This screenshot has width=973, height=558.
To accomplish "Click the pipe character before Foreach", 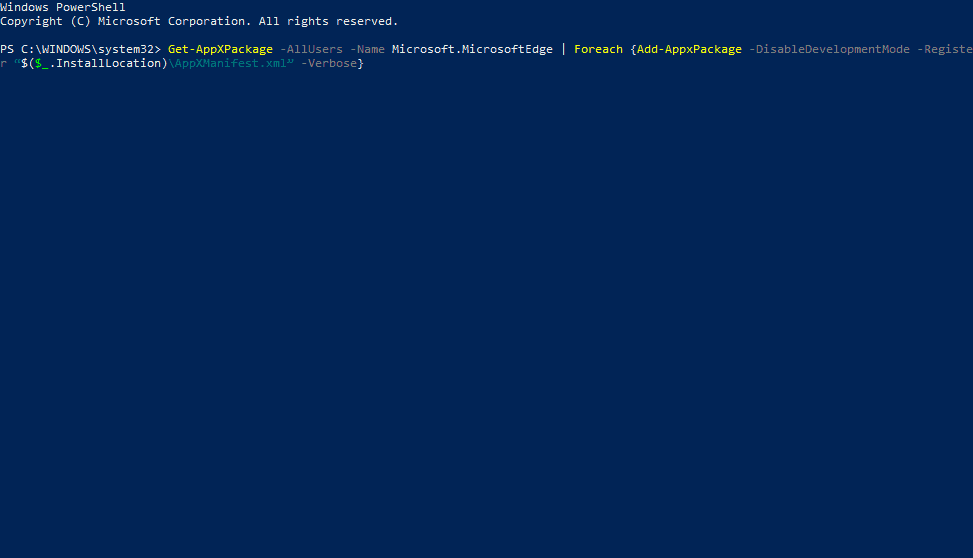I will coord(563,49).
